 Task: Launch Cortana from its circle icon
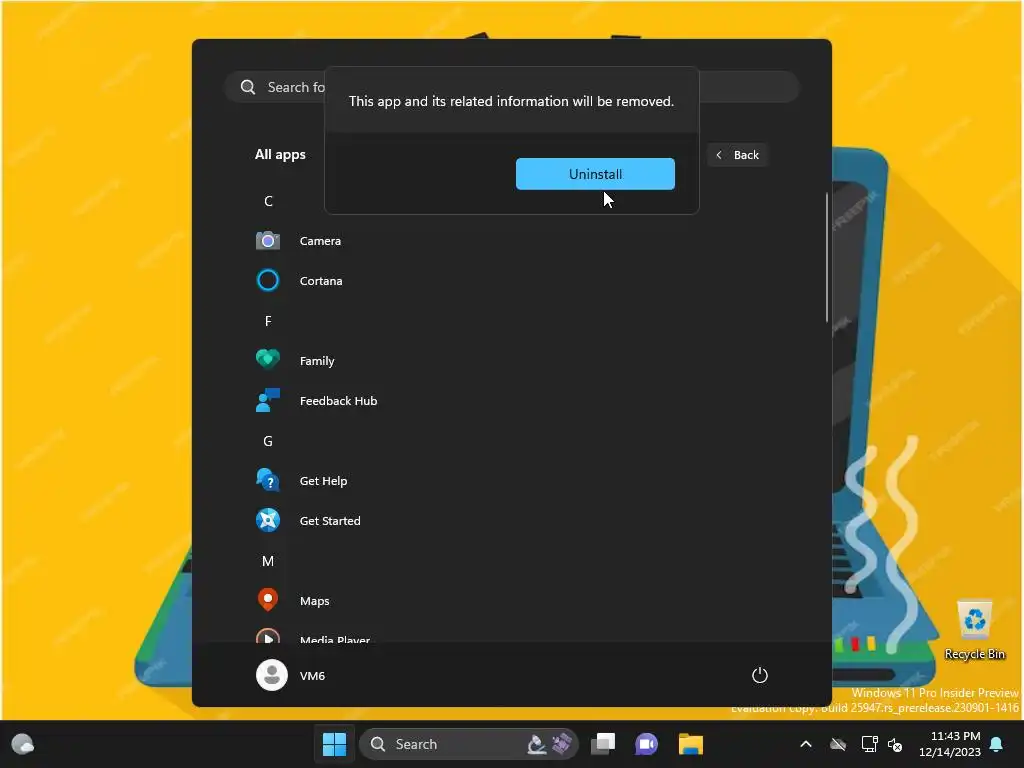tap(268, 281)
